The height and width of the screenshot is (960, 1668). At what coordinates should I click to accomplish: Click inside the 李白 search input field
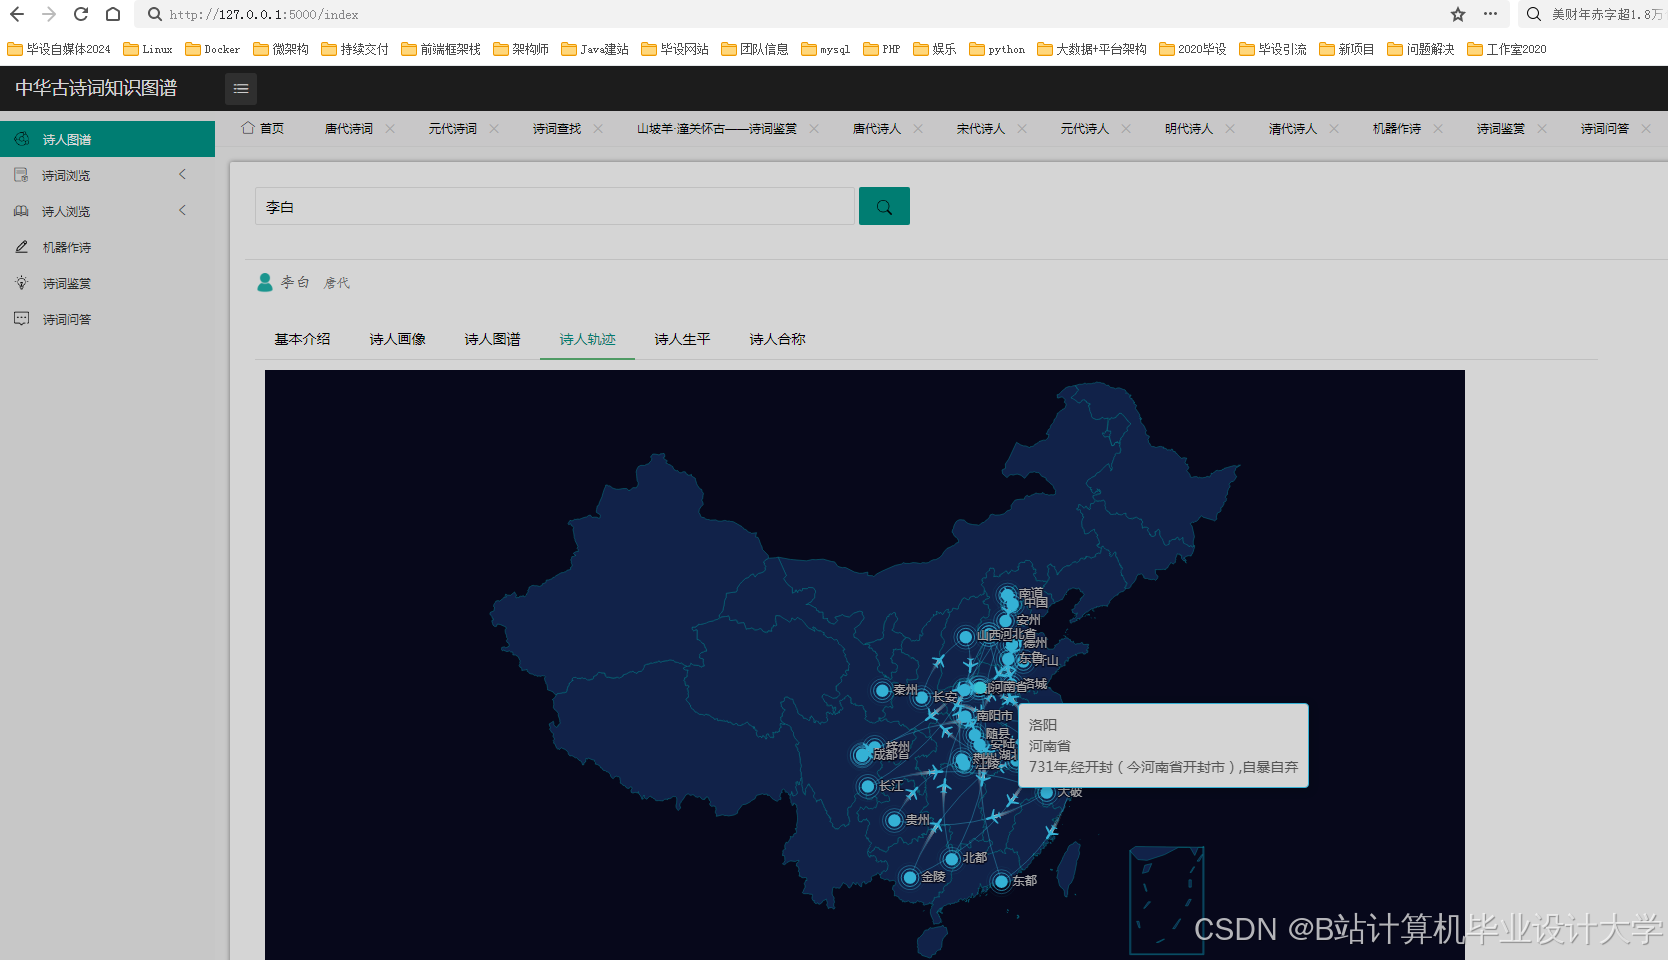point(555,206)
